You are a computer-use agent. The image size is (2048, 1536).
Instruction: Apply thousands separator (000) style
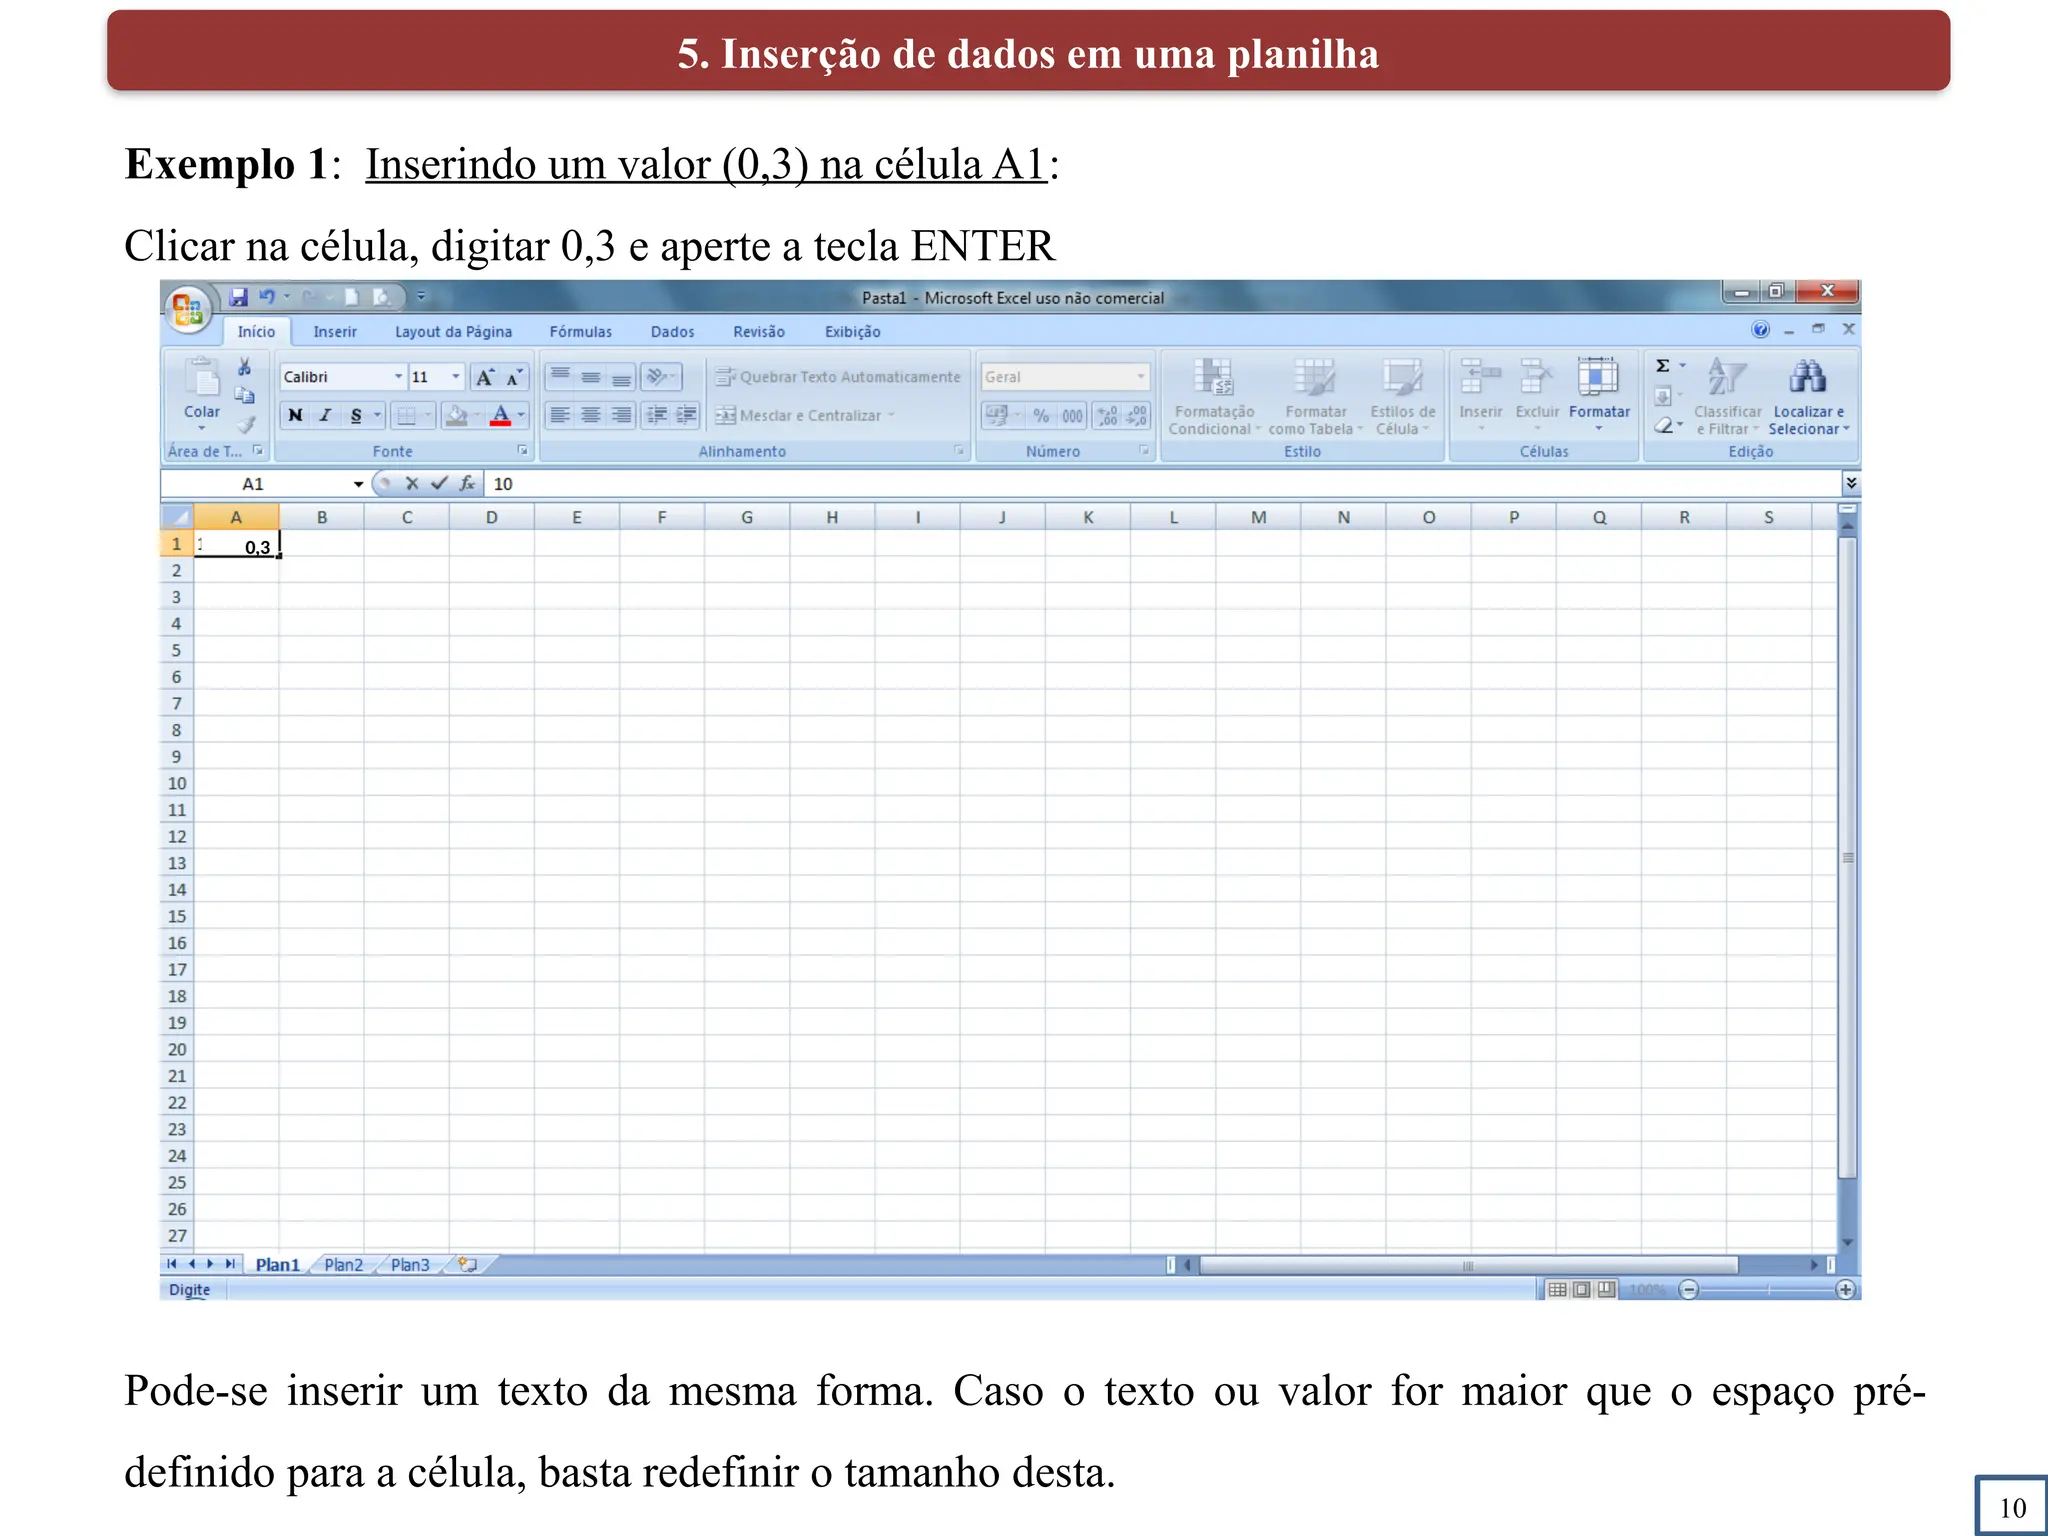pyautogui.click(x=1072, y=415)
